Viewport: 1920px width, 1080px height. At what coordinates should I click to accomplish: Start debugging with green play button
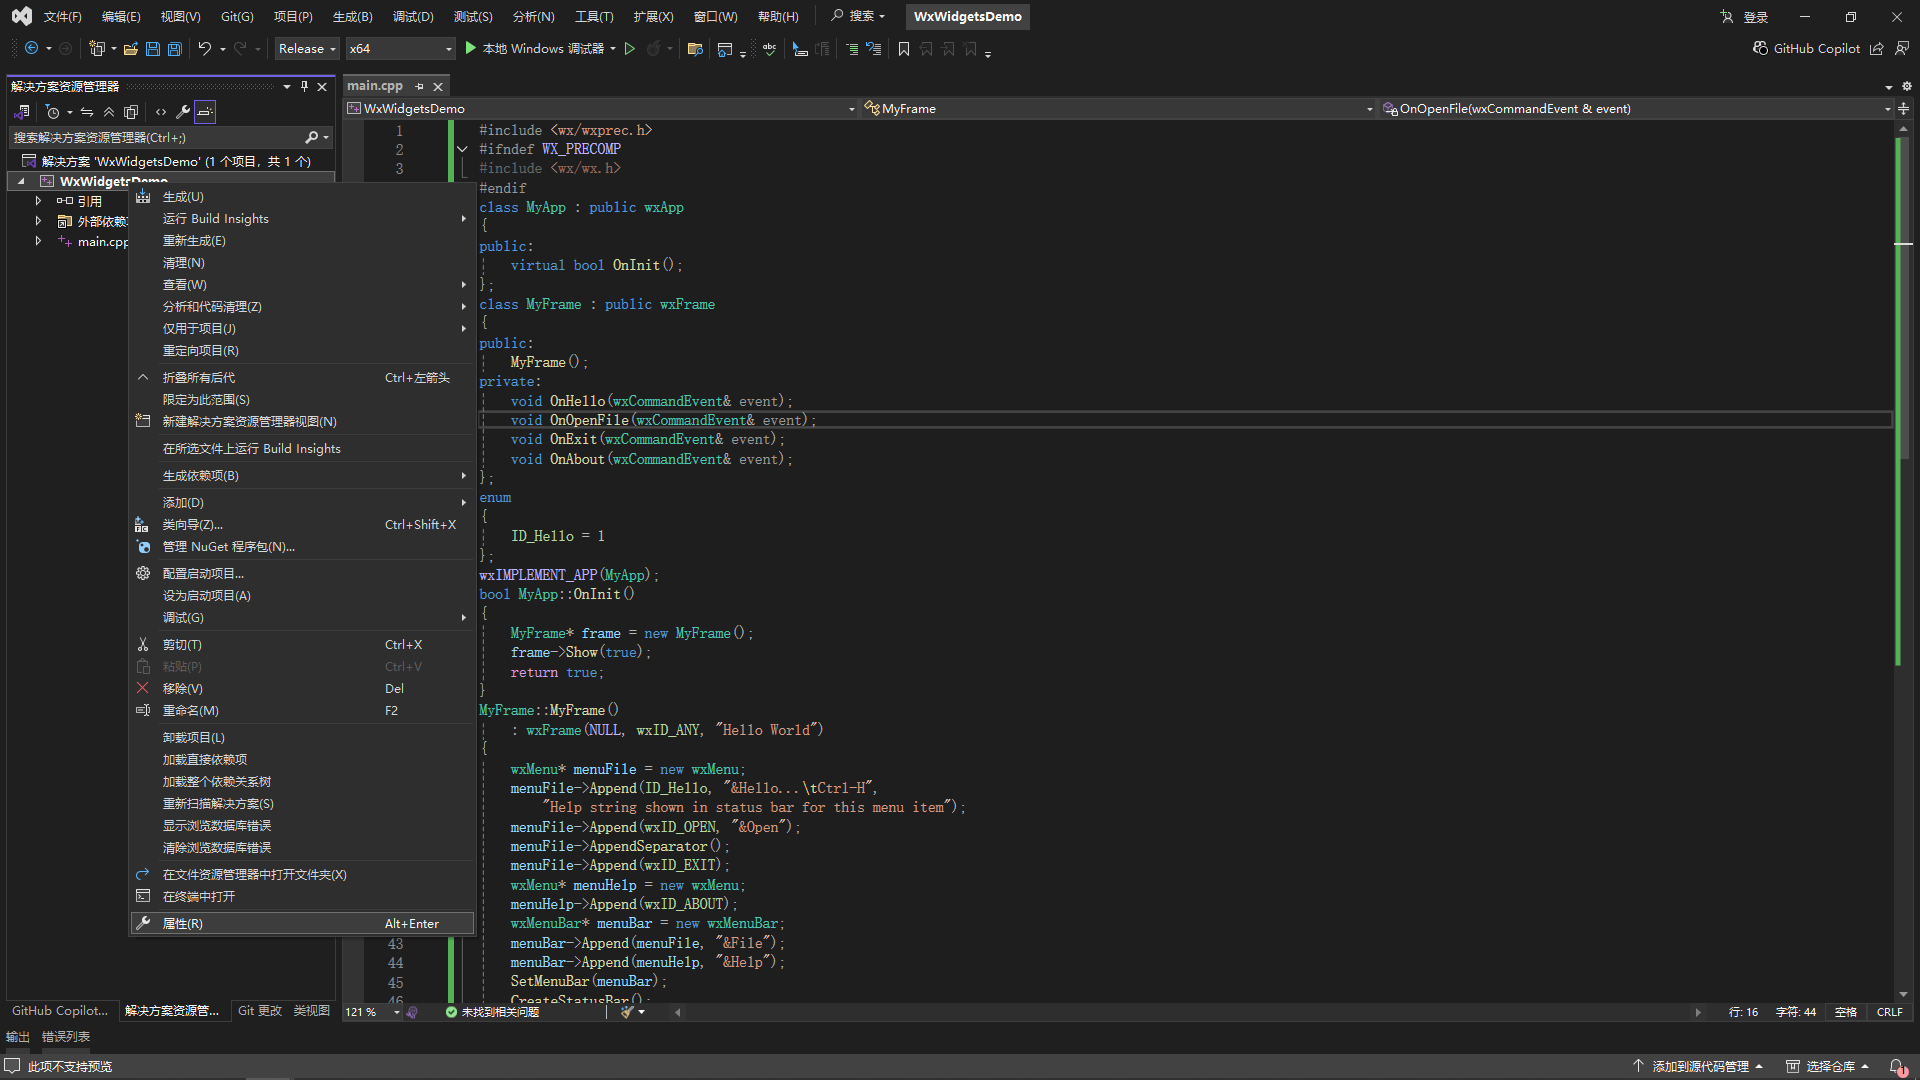click(x=470, y=48)
